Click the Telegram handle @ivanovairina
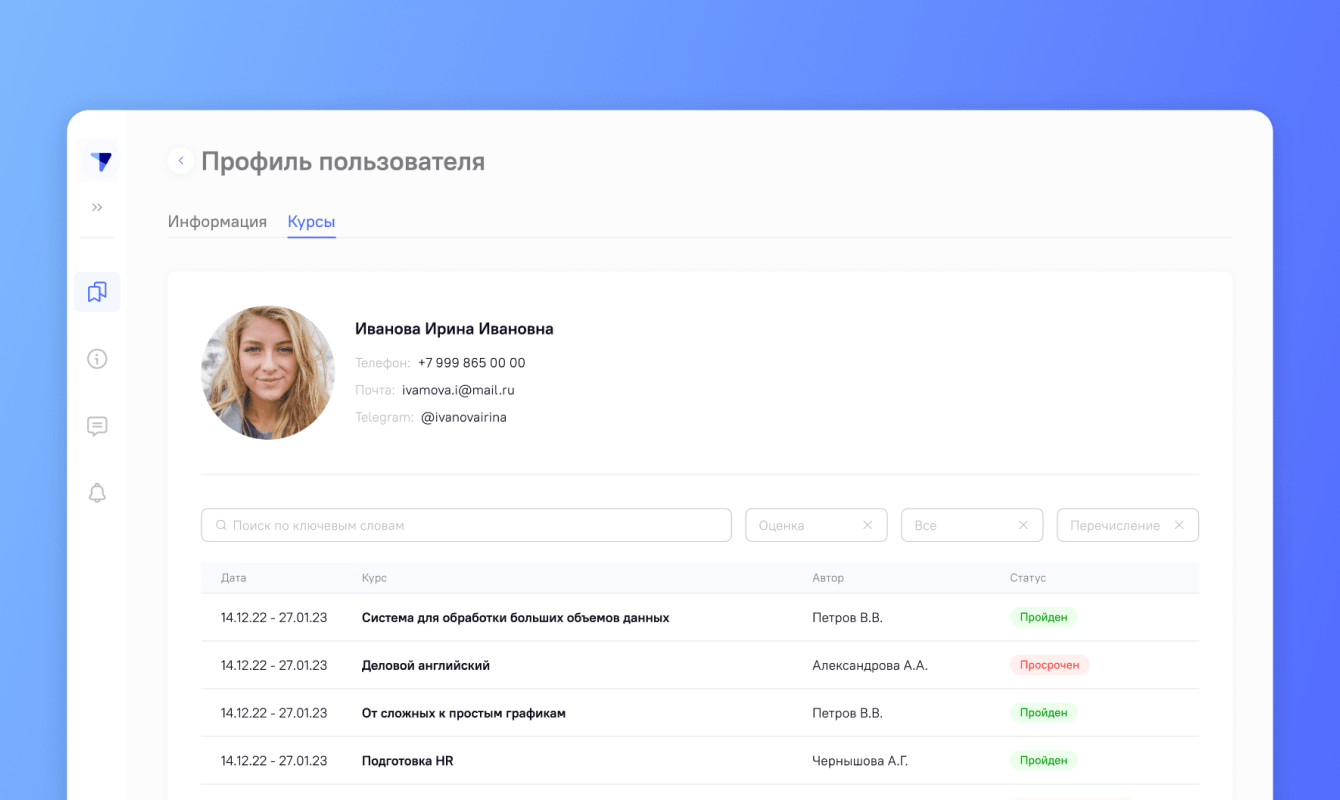Viewport: 1340px width, 800px height. click(464, 417)
